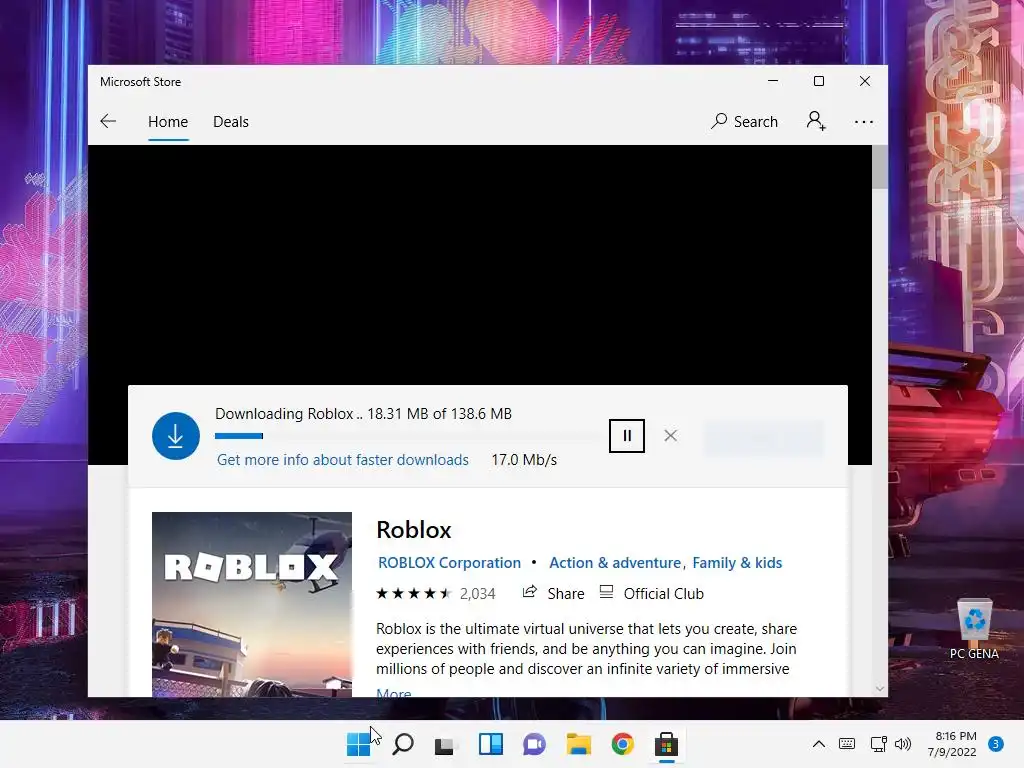
Task: Open File Explorer from the taskbar
Action: click(x=579, y=744)
